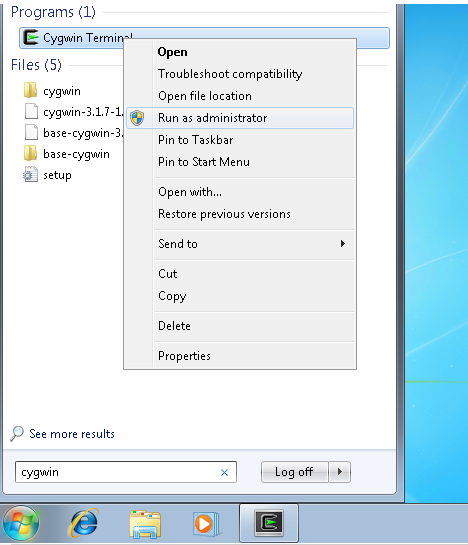Click the magnifier icon beside See more results
The height and width of the screenshot is (545, 468).
(16, 434)
